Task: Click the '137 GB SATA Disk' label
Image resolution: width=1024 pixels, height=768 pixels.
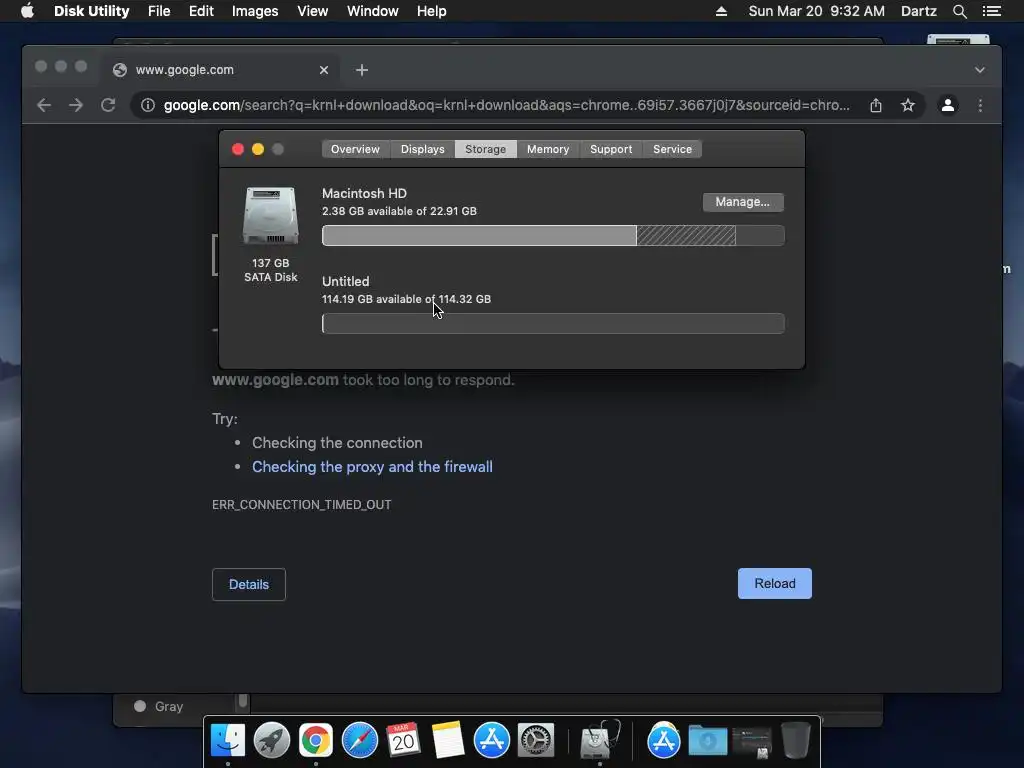Action: pos(270,270)
